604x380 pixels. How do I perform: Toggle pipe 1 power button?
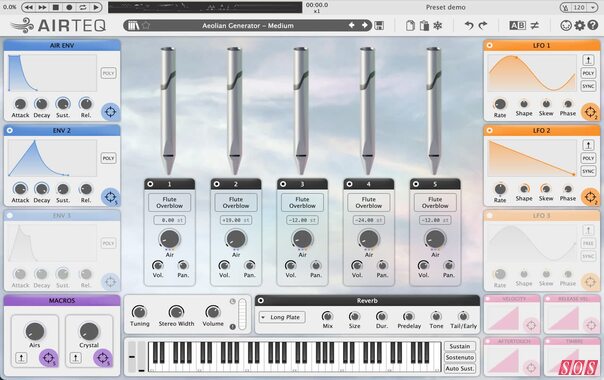[150, 184]
